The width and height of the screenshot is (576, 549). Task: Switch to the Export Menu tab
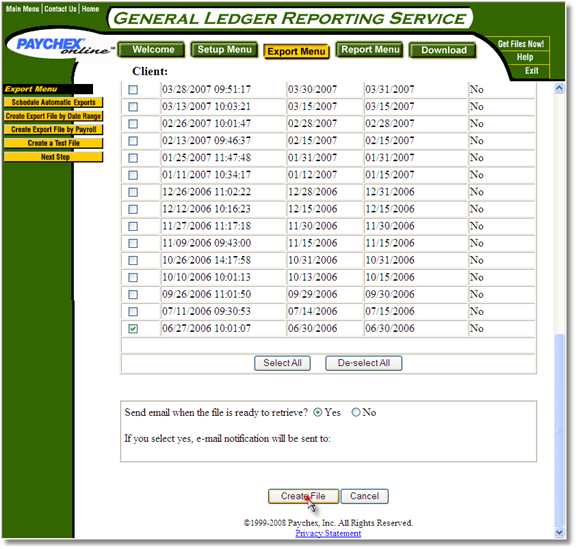(296, 51)
